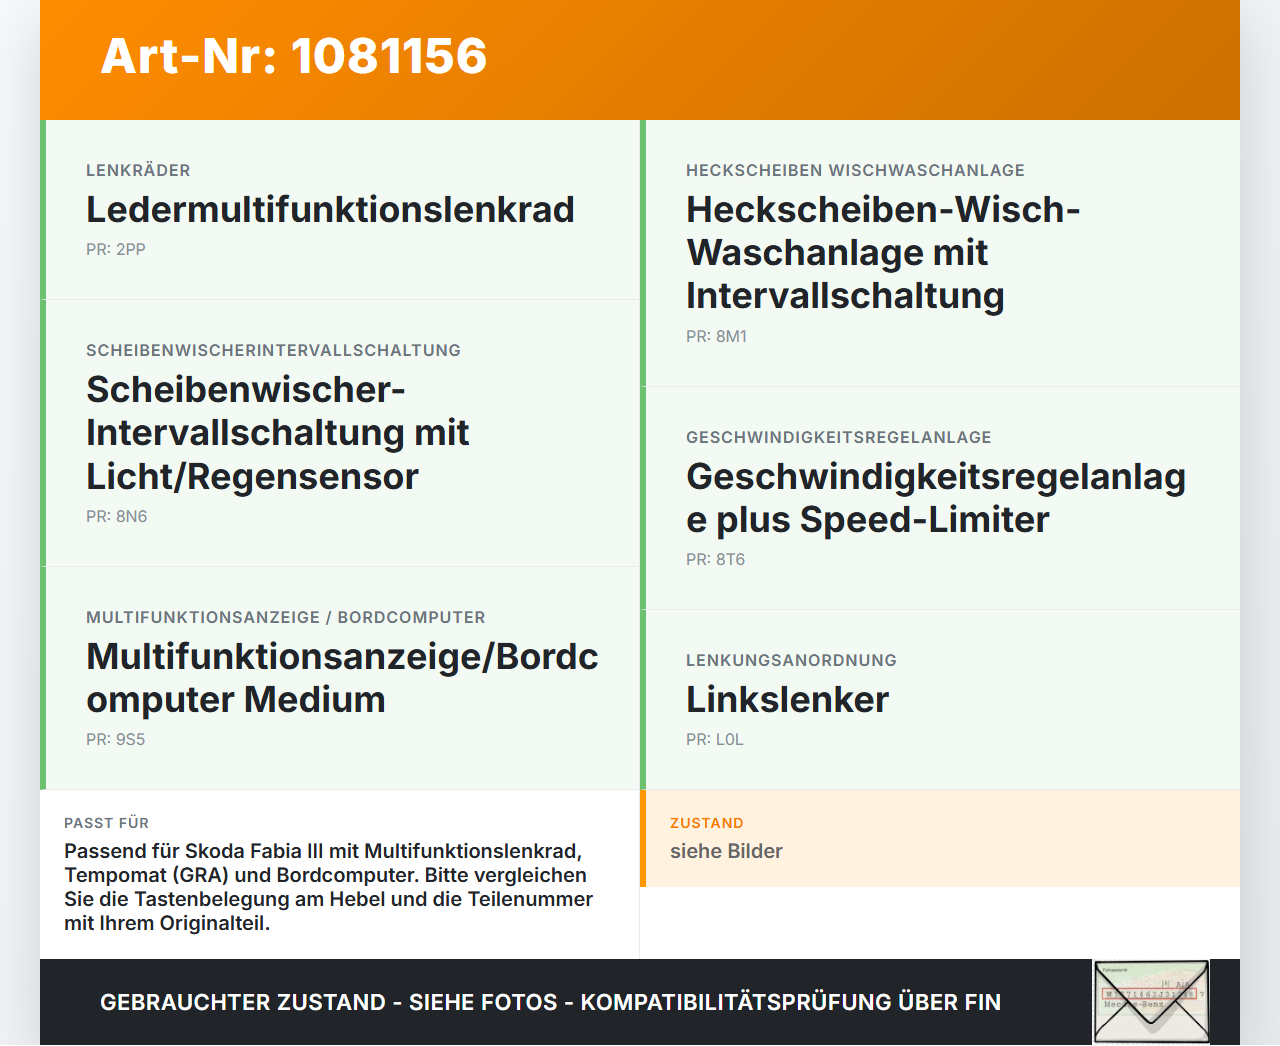Click the 'ZUSTAND' label
The image size is (1280, 1046).
point(707,824)
